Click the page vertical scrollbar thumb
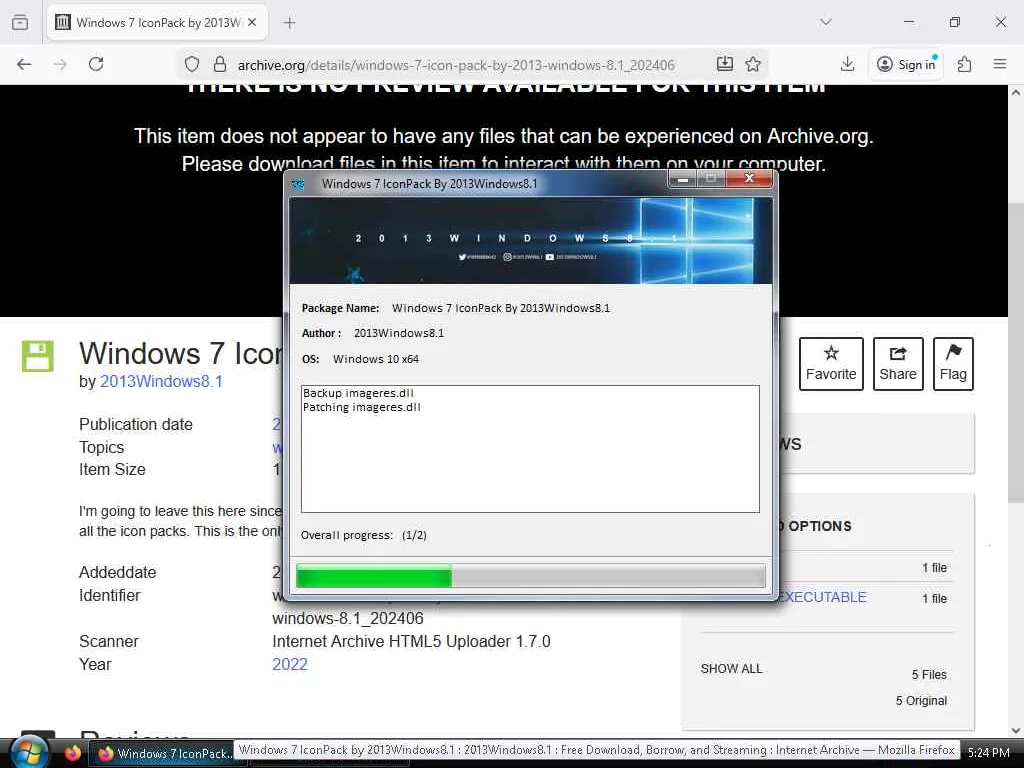This screenshot has width=1024, height=768. pyautogui.click(x=1016, y=353)
